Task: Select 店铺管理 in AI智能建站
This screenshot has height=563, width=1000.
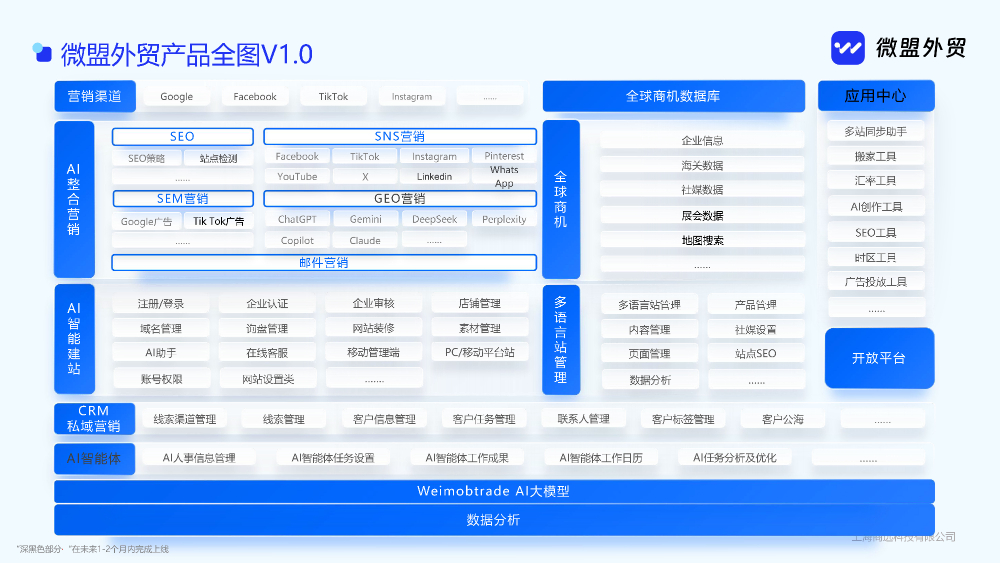Action: pyautogui.click(x=480, y=303)
